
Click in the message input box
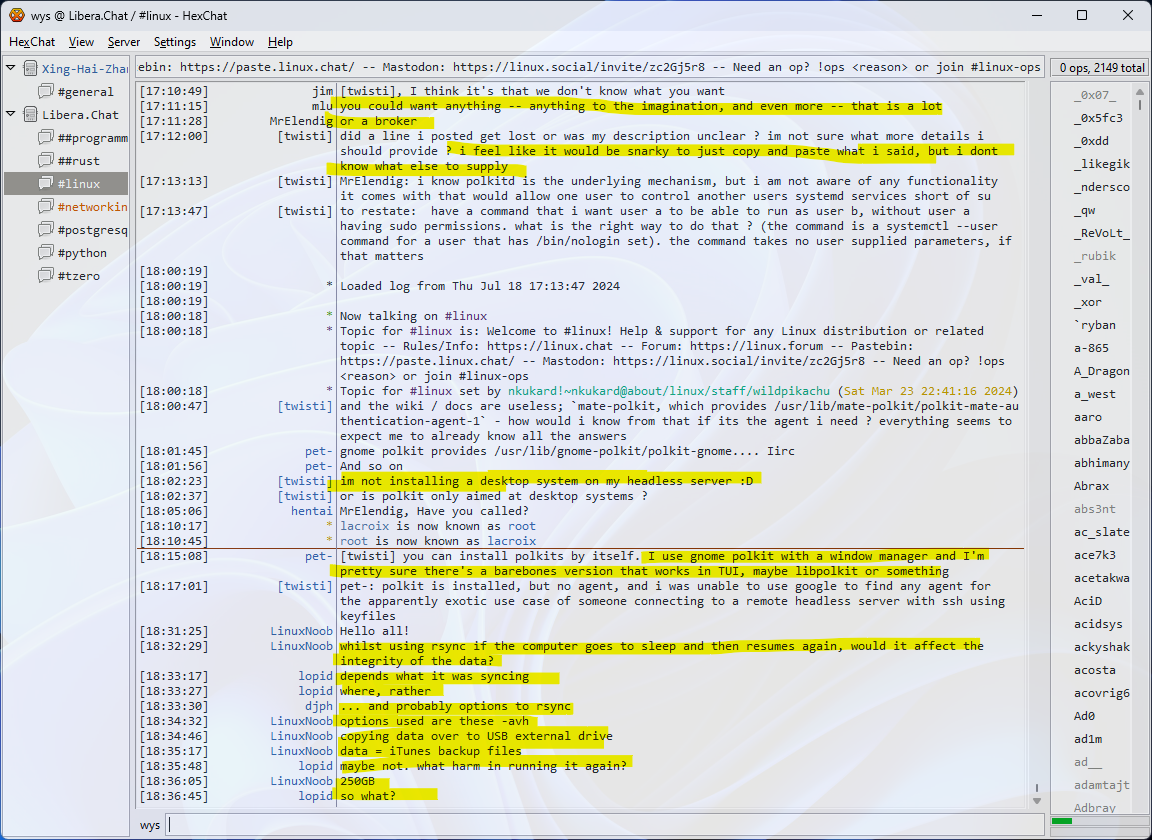pyautogui.click(x=600, y=825)
